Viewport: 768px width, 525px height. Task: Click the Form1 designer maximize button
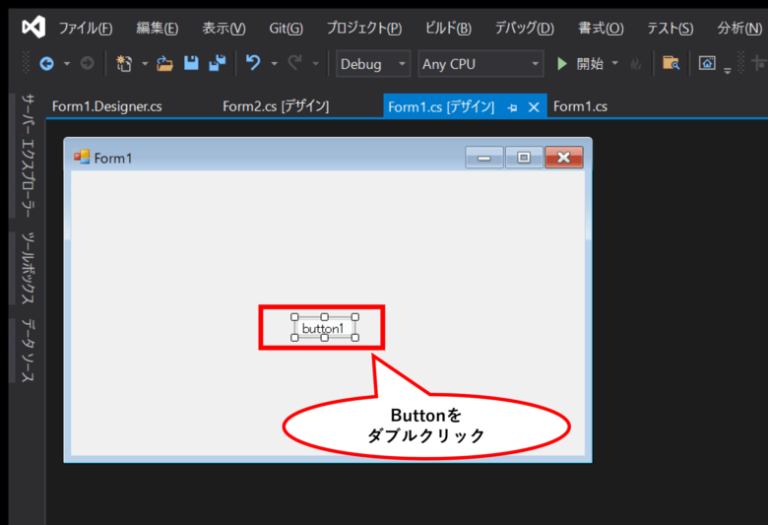(x=524, y=158)
